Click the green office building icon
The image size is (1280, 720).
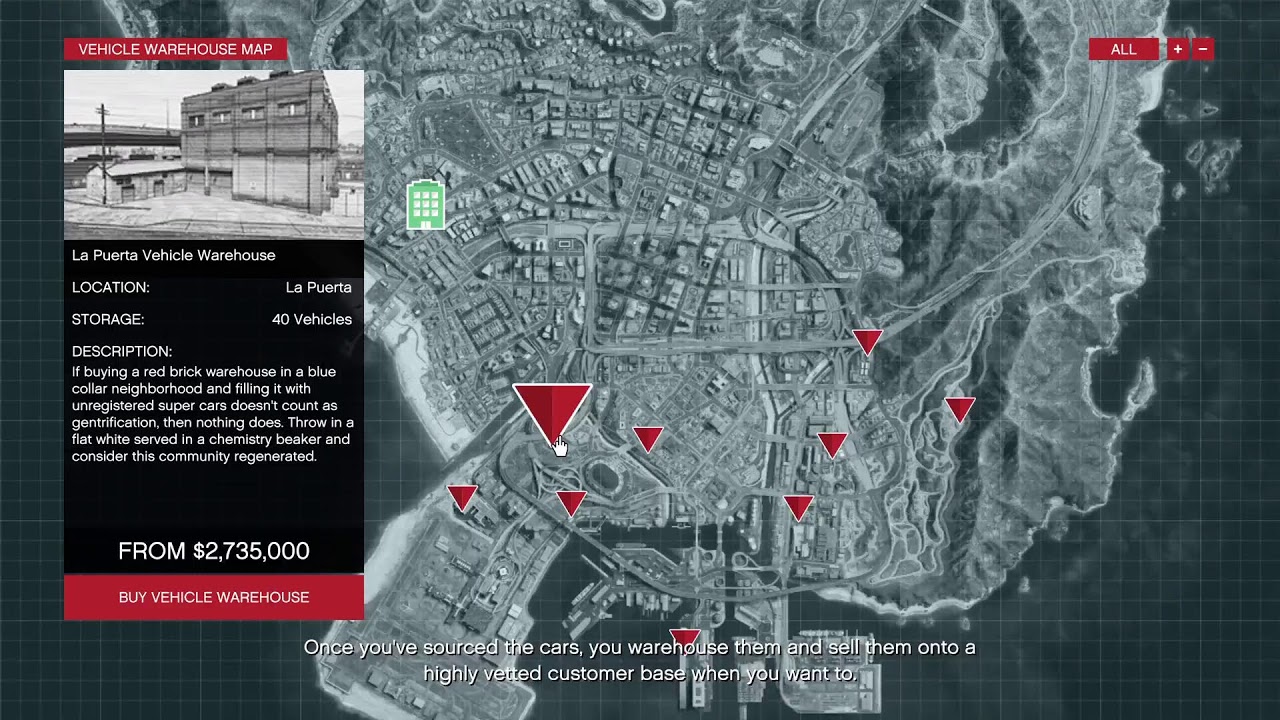(x=425, y=205)
